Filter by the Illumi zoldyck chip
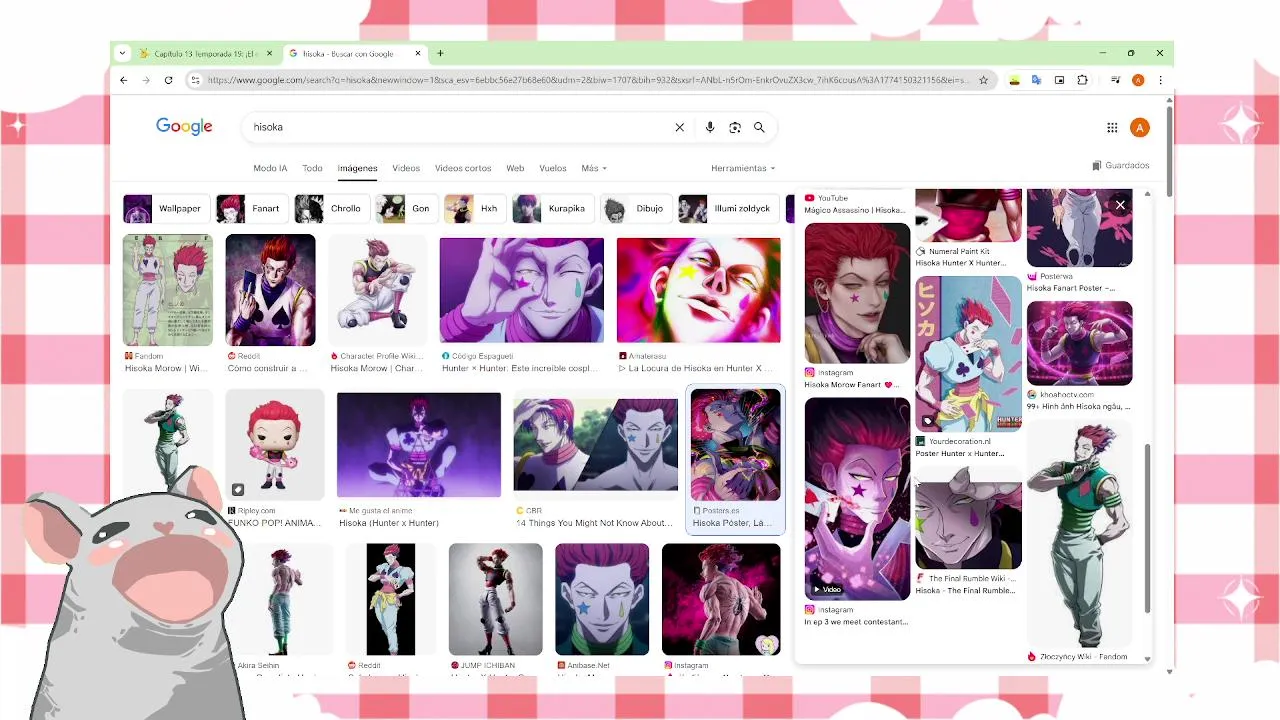Screen dimensions: 1280x720 (x=728, y=208)
